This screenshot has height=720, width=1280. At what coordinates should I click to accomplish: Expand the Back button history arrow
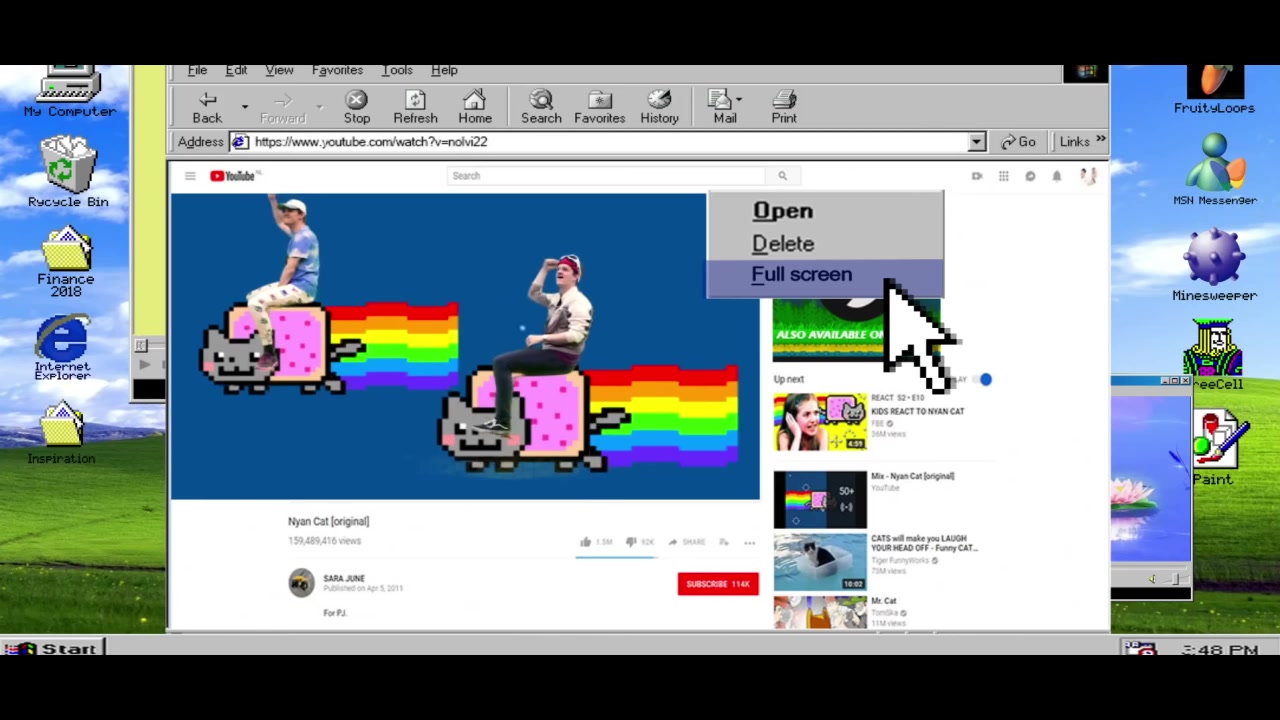(x=244, y=105)
